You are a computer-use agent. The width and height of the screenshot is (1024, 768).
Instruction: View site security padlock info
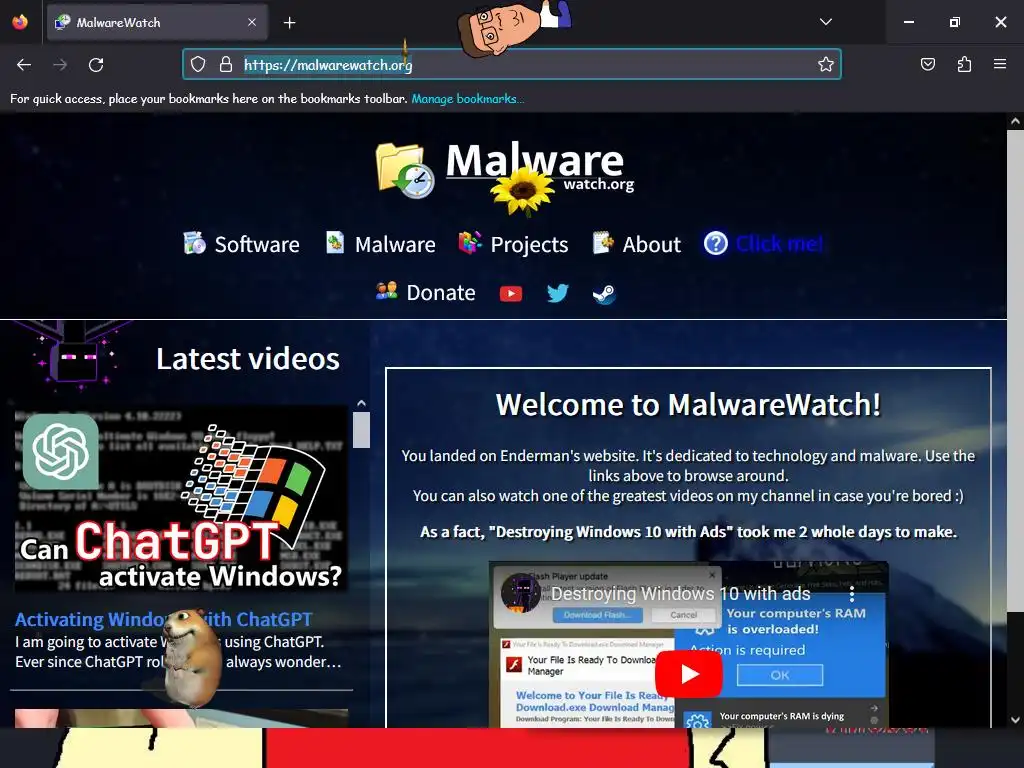point(226,64)
